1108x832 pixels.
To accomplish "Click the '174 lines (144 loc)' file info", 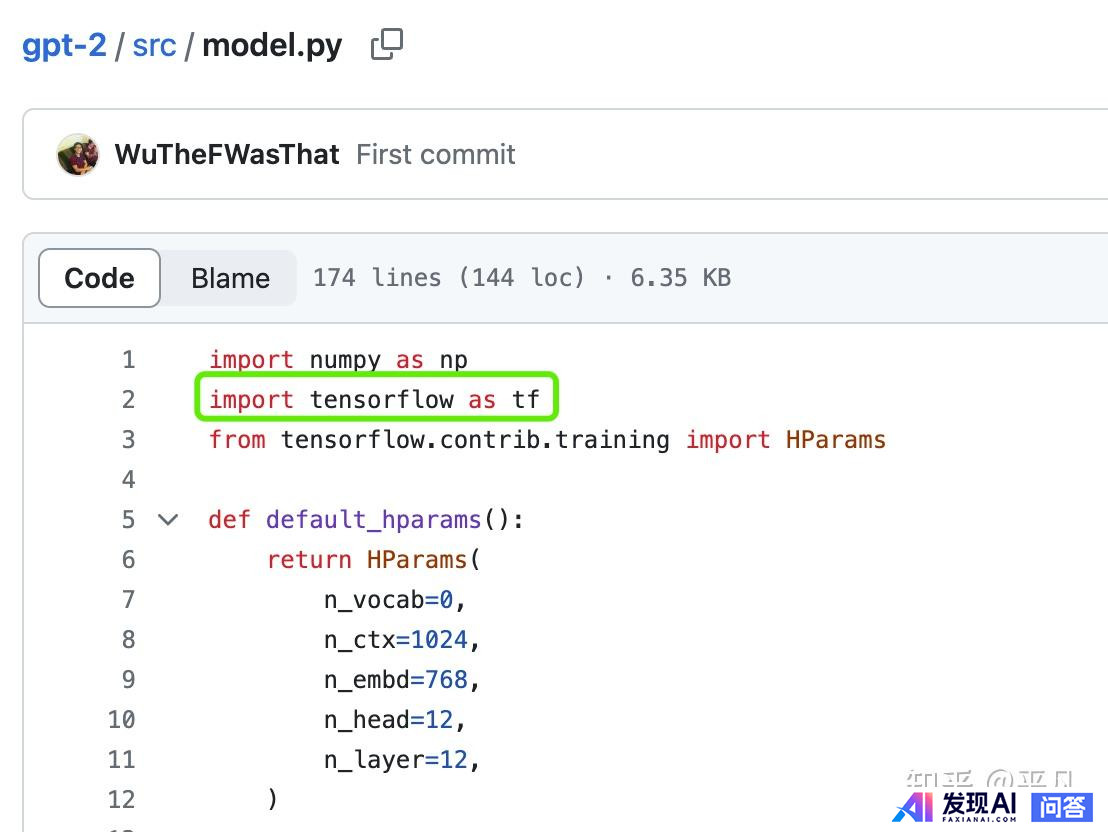I will coord(449,278).
